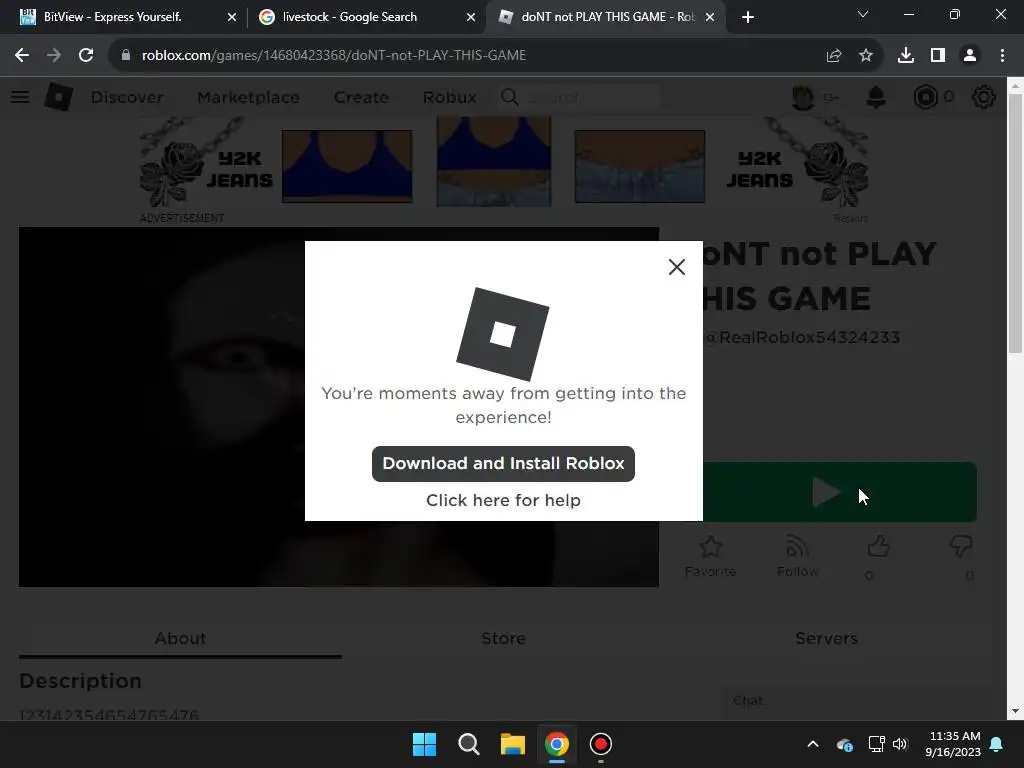Open network status tray icon
Viewport: 1024px width, 768px height.
pyautogui.click(x=876, y=744)
